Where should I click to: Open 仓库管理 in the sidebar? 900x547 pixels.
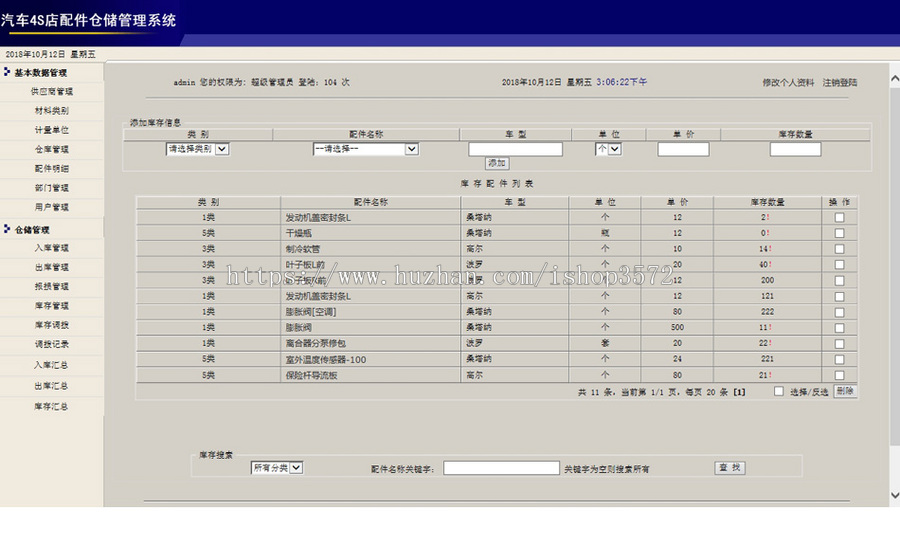click(52, 149)
